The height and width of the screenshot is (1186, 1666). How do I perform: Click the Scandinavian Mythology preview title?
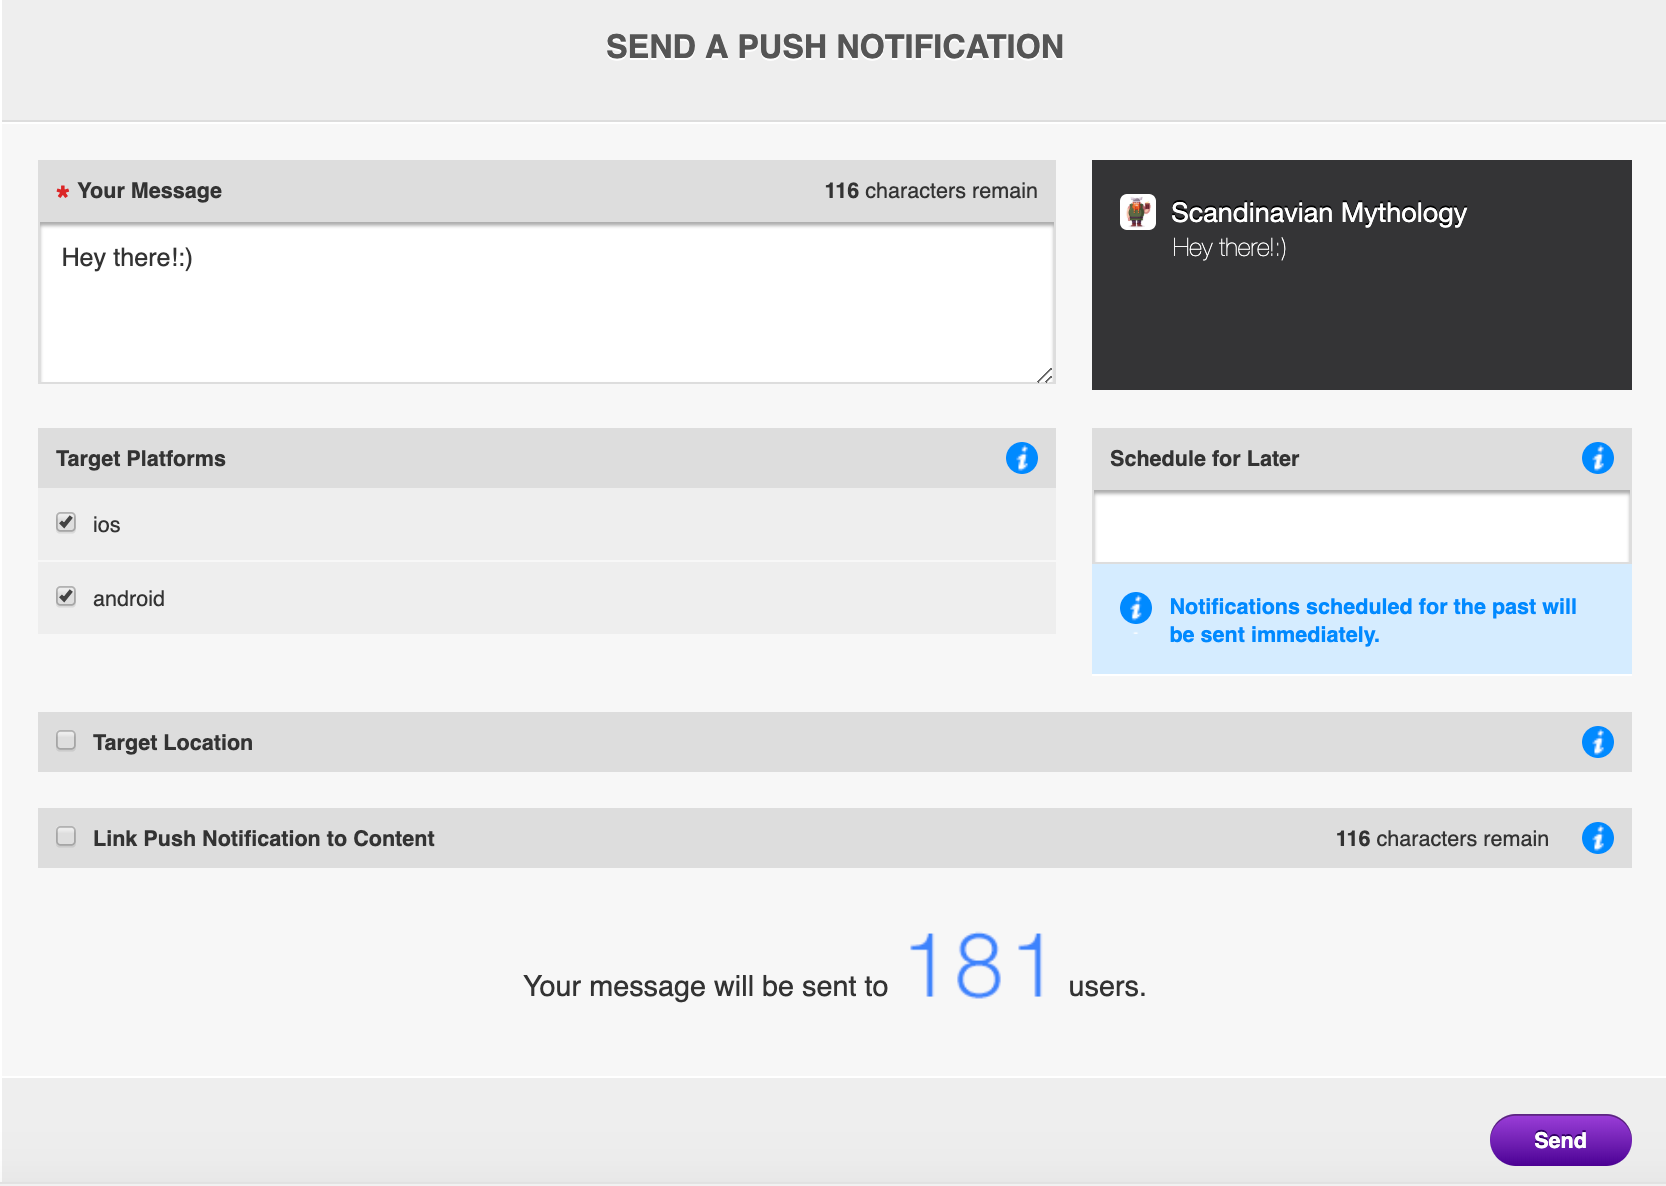(x=1318, y=213)
